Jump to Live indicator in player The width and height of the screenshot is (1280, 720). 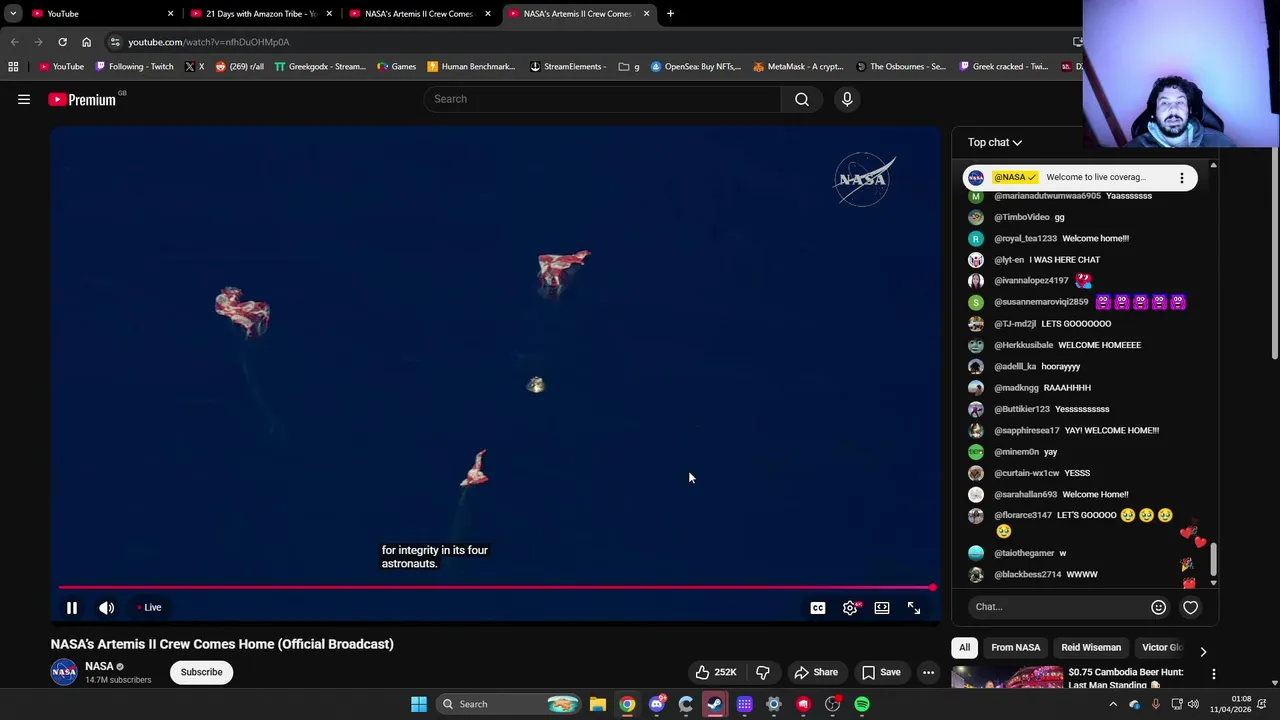click(149, 607)
